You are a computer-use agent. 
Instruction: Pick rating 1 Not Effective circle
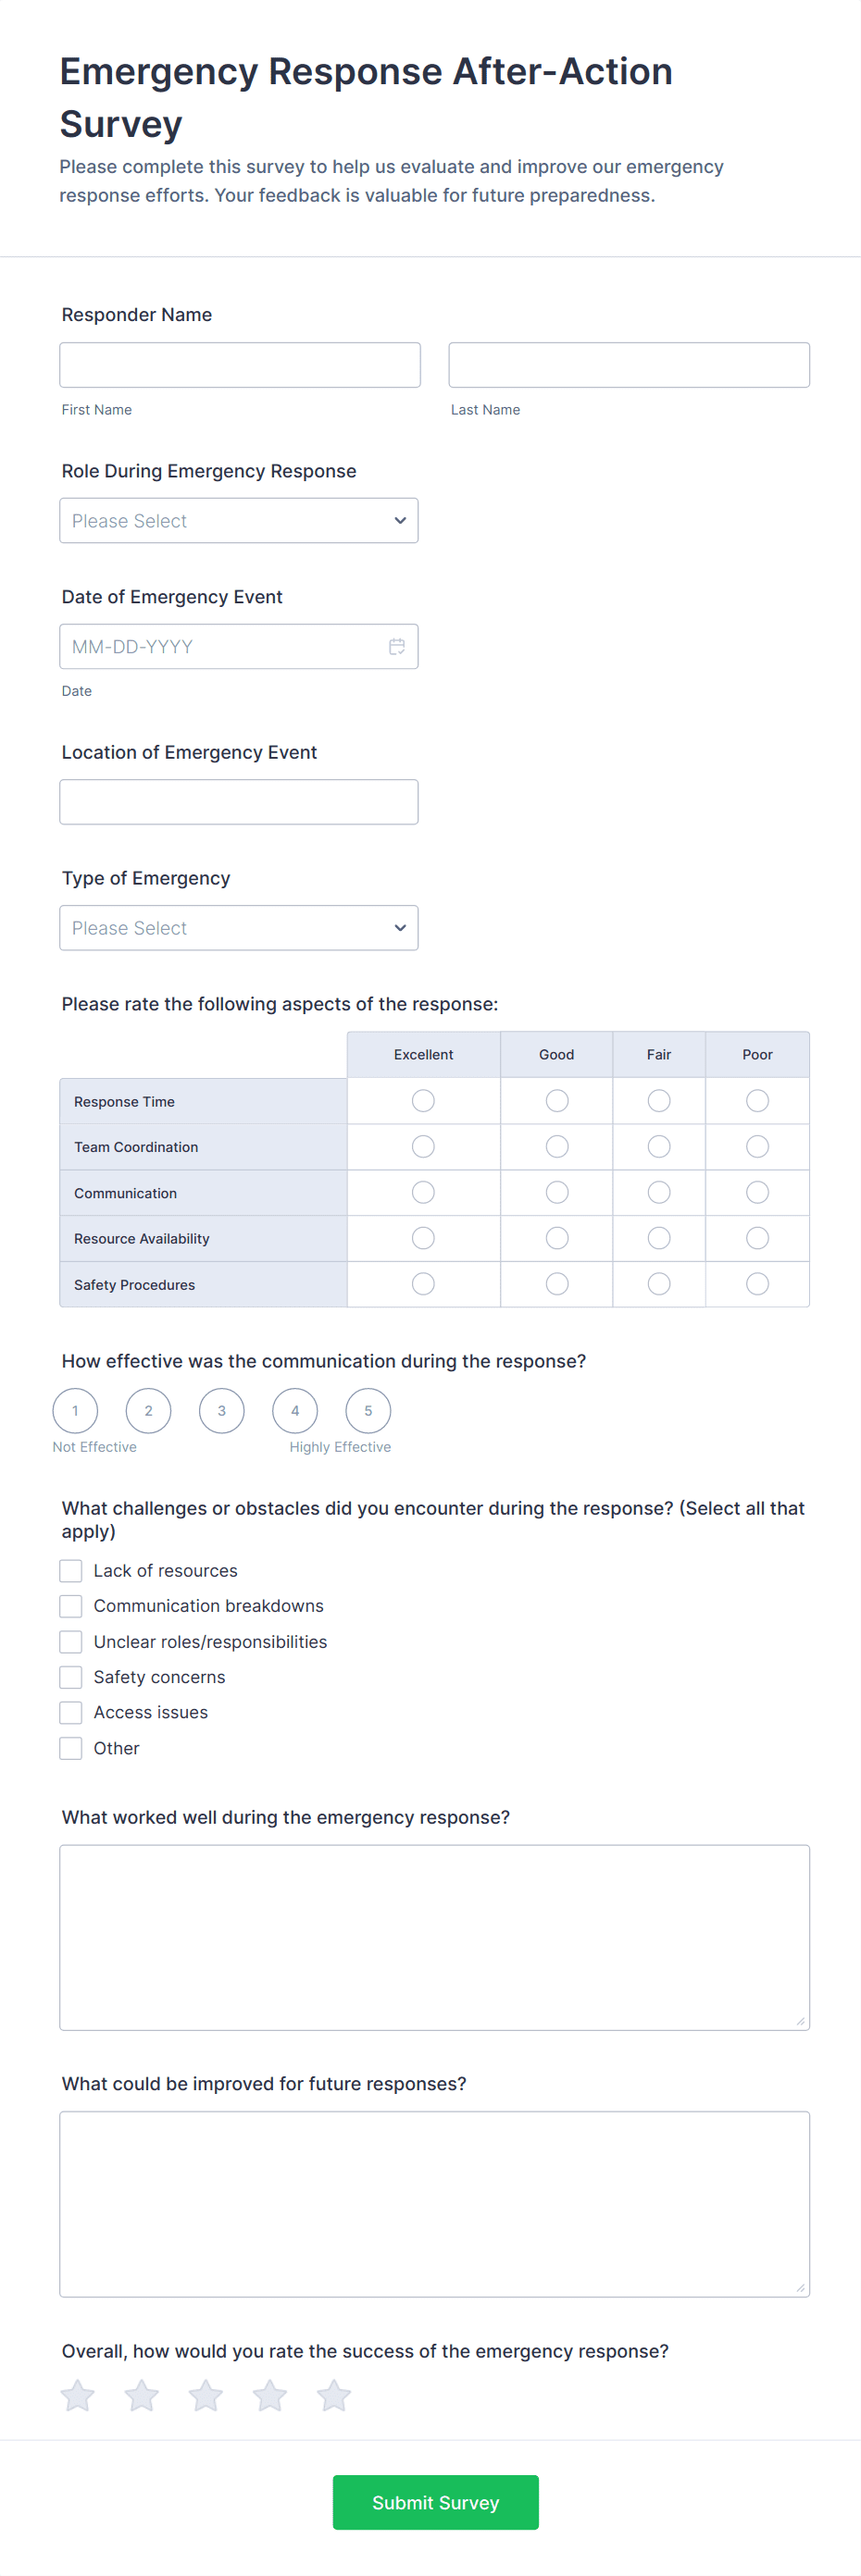75,1411
